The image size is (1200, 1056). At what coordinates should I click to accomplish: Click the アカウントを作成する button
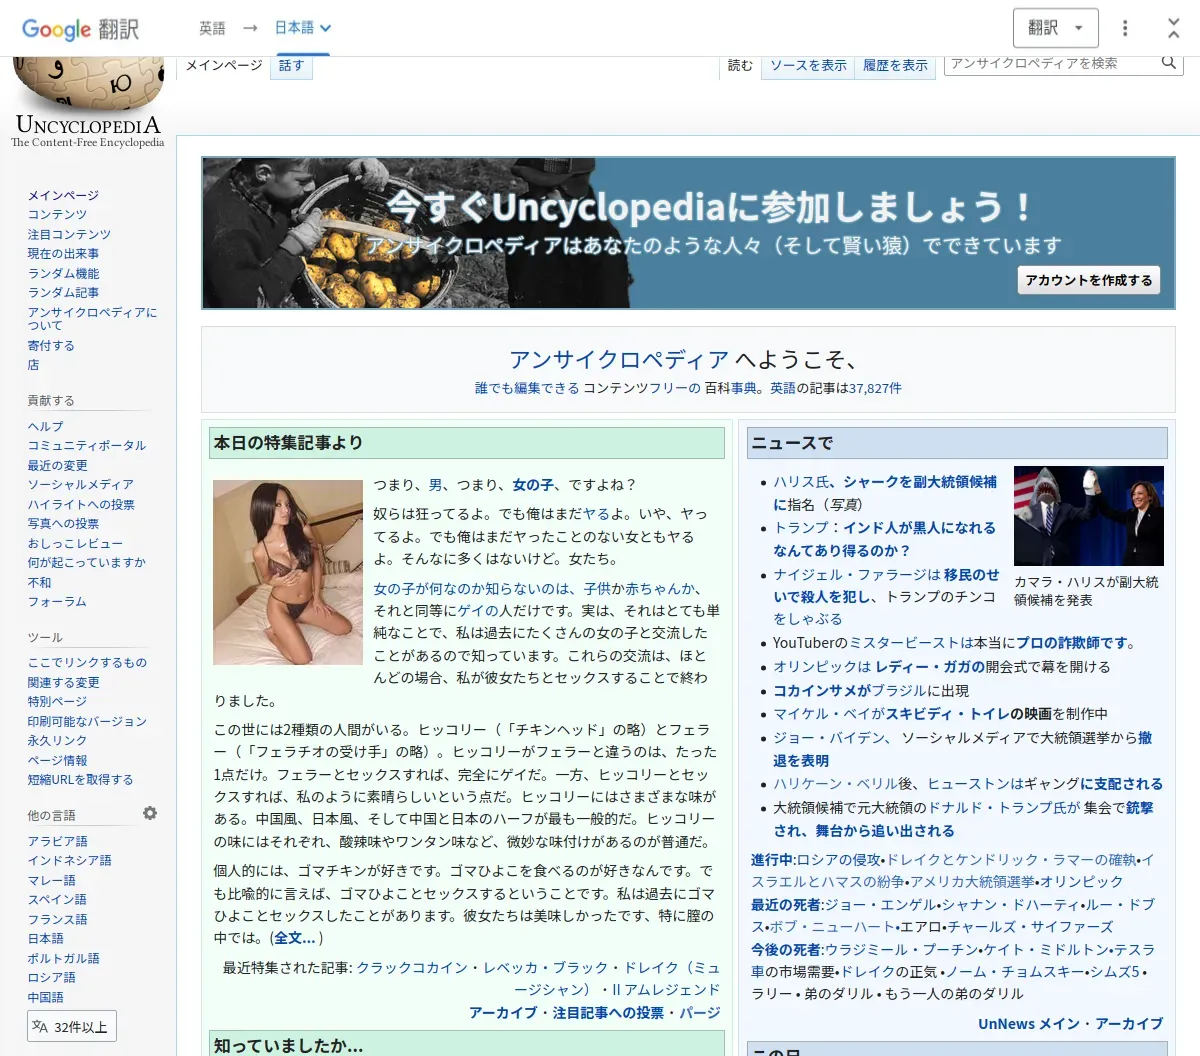1089,280
